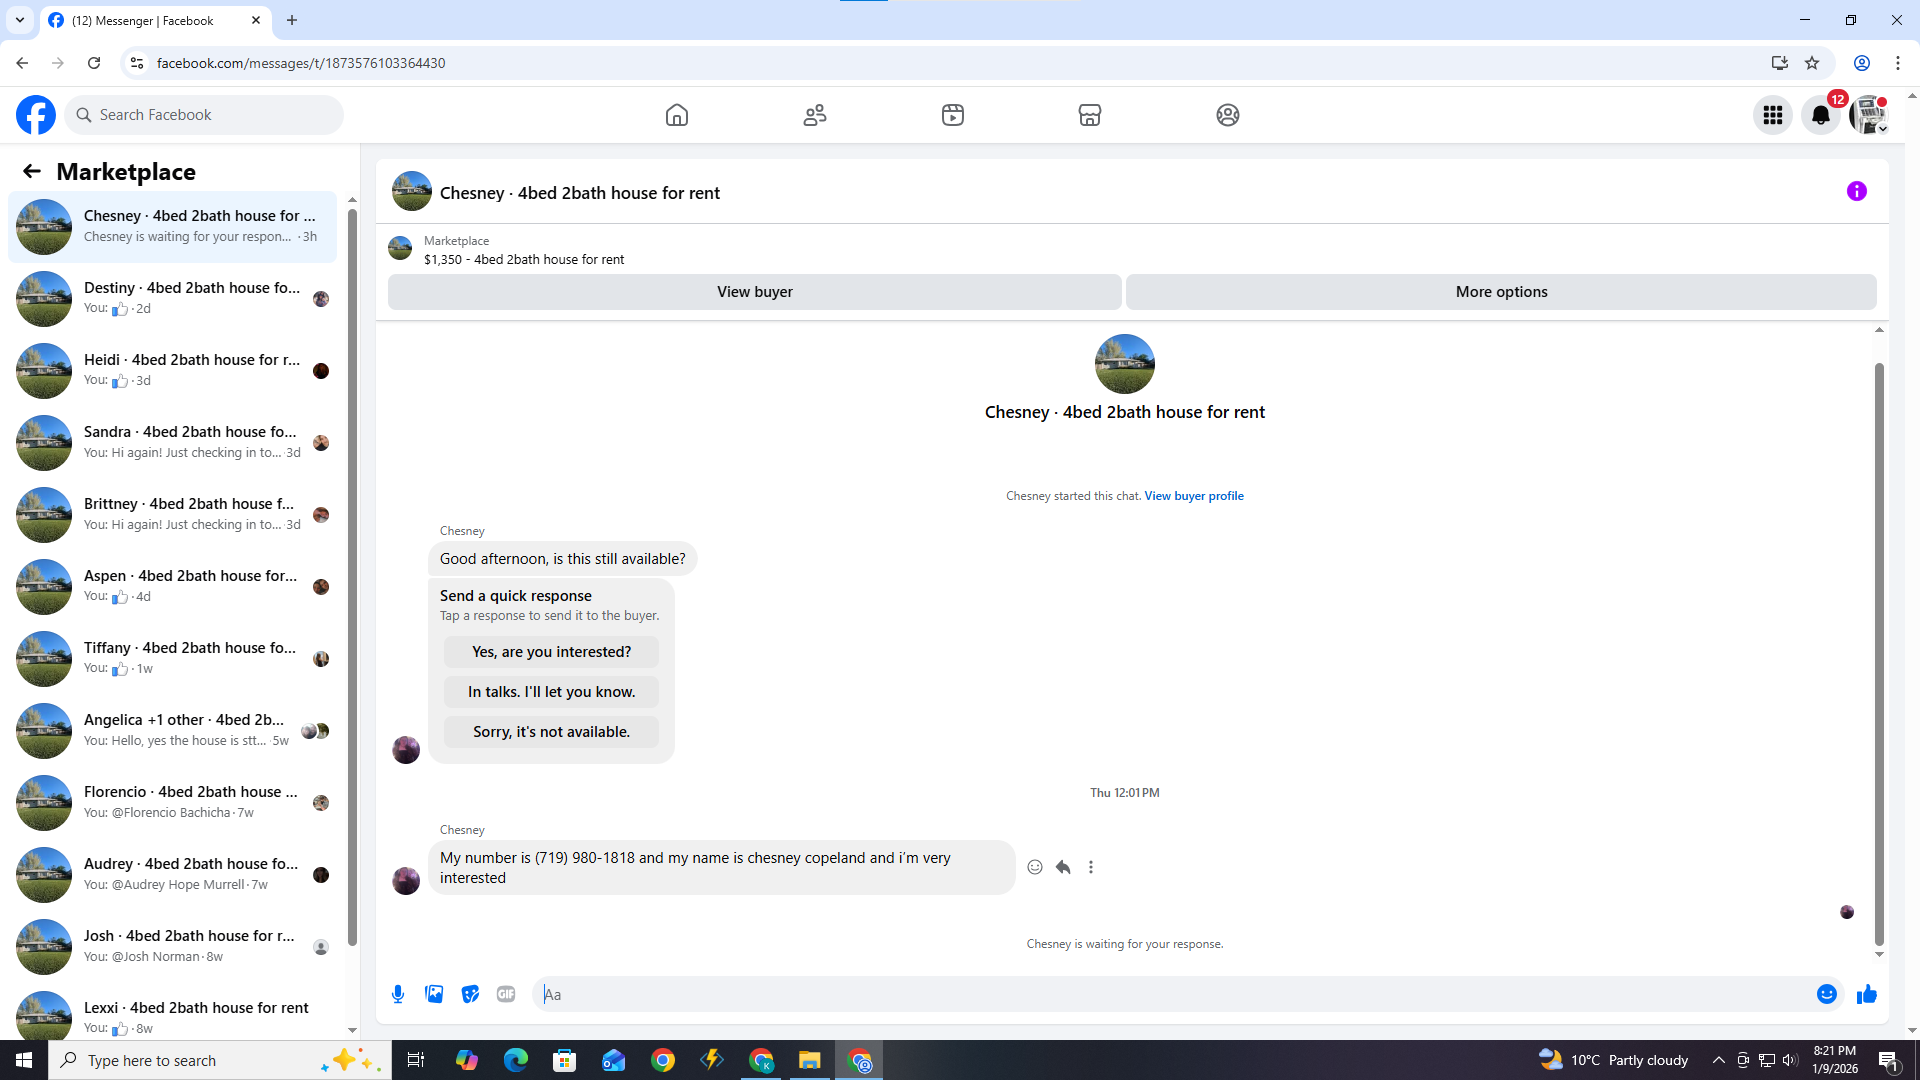Open emoji picker in message field

(x=1826, y=994)
